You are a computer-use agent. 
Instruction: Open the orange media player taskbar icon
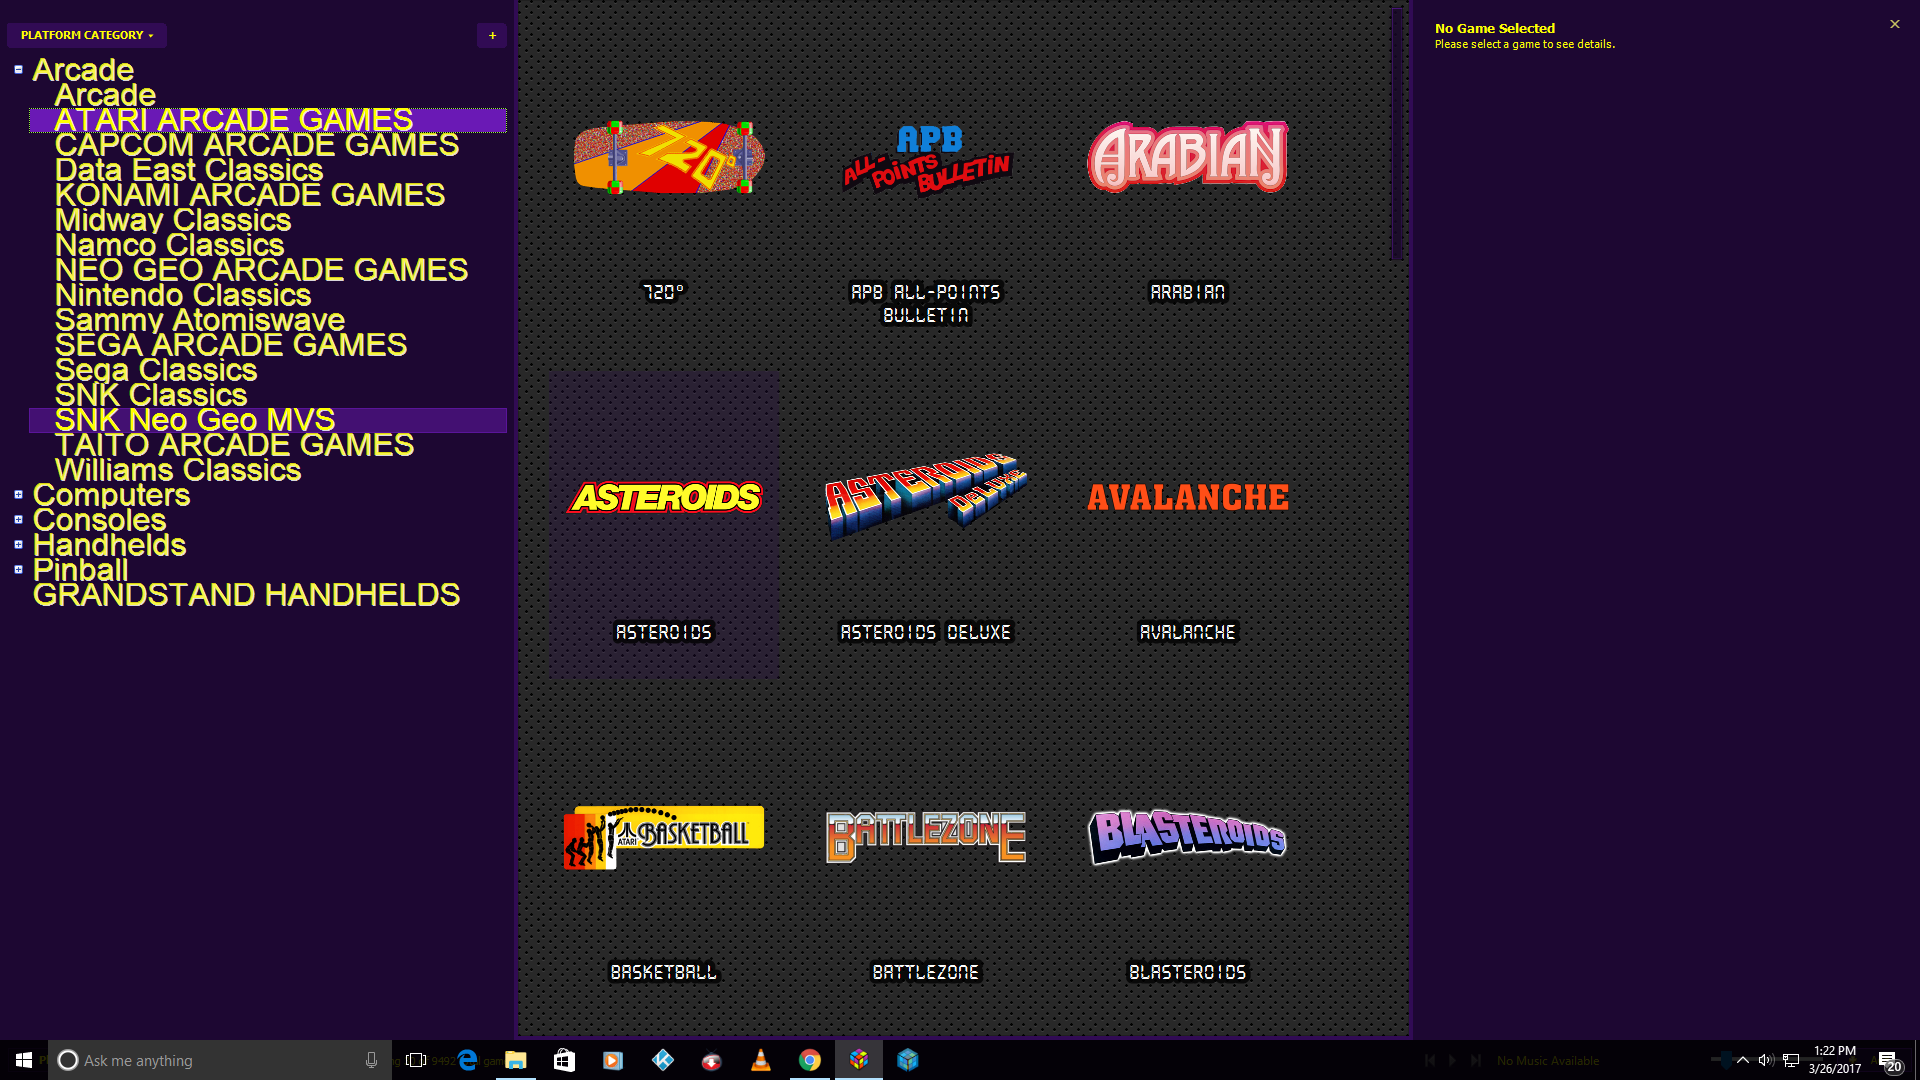click(x=613, y=1060)
